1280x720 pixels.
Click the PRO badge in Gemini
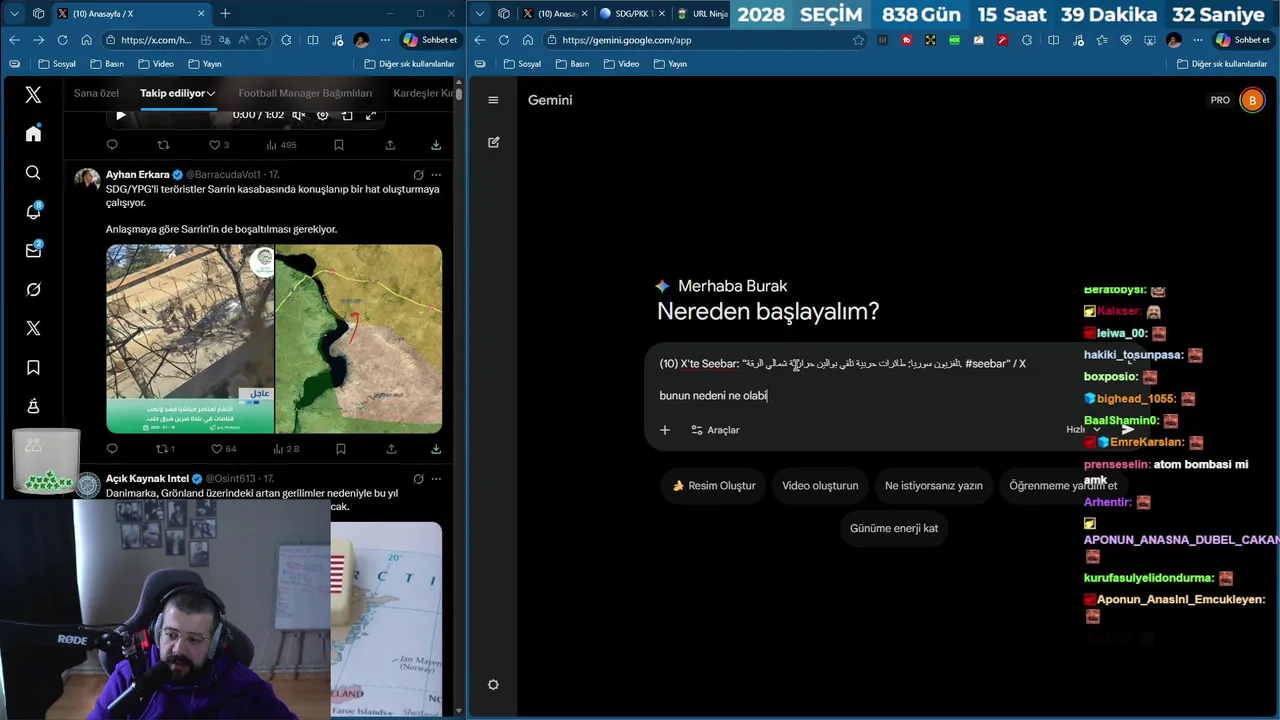[1220, 100]
